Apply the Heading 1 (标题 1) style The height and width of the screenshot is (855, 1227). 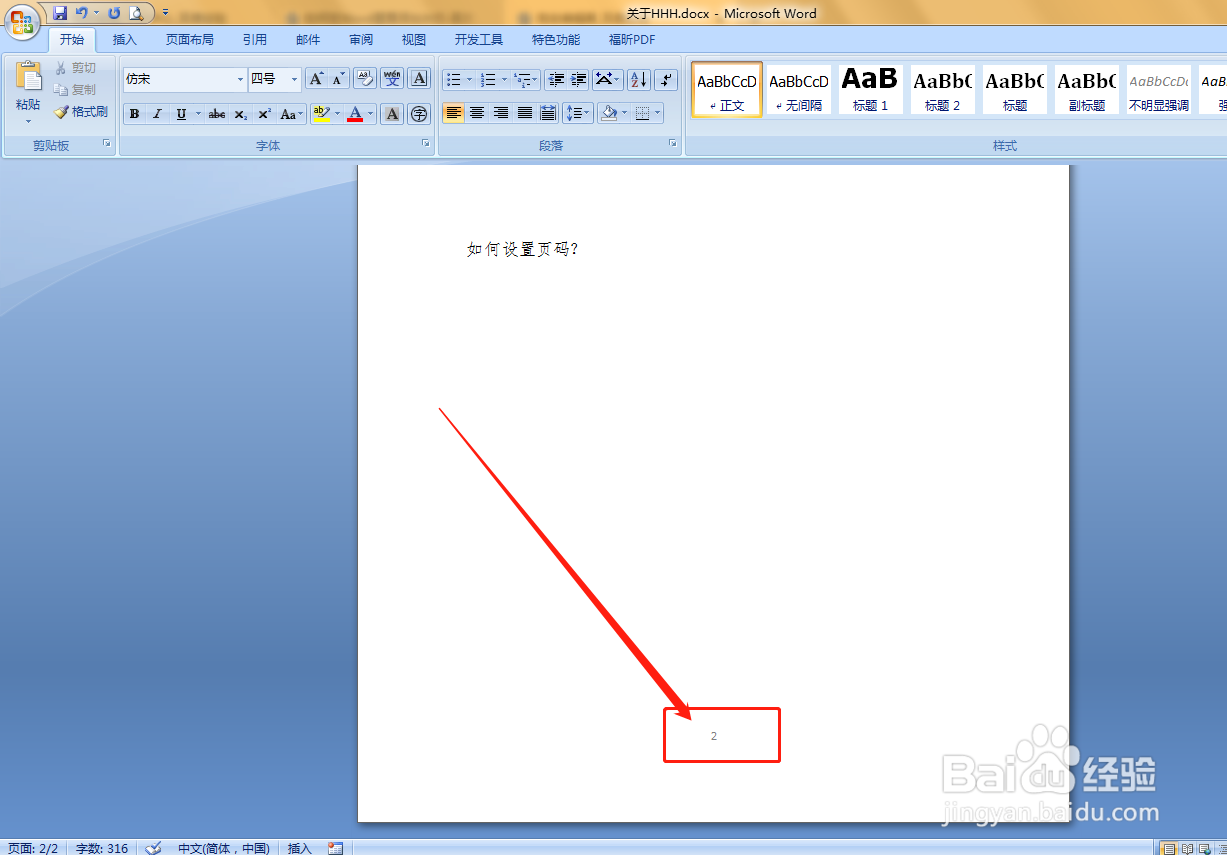(870, 90)
